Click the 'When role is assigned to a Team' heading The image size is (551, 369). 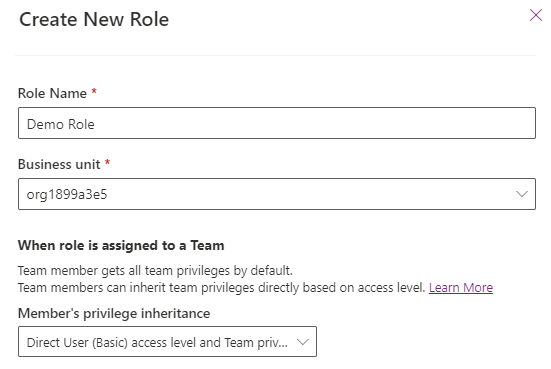point(121,245)
